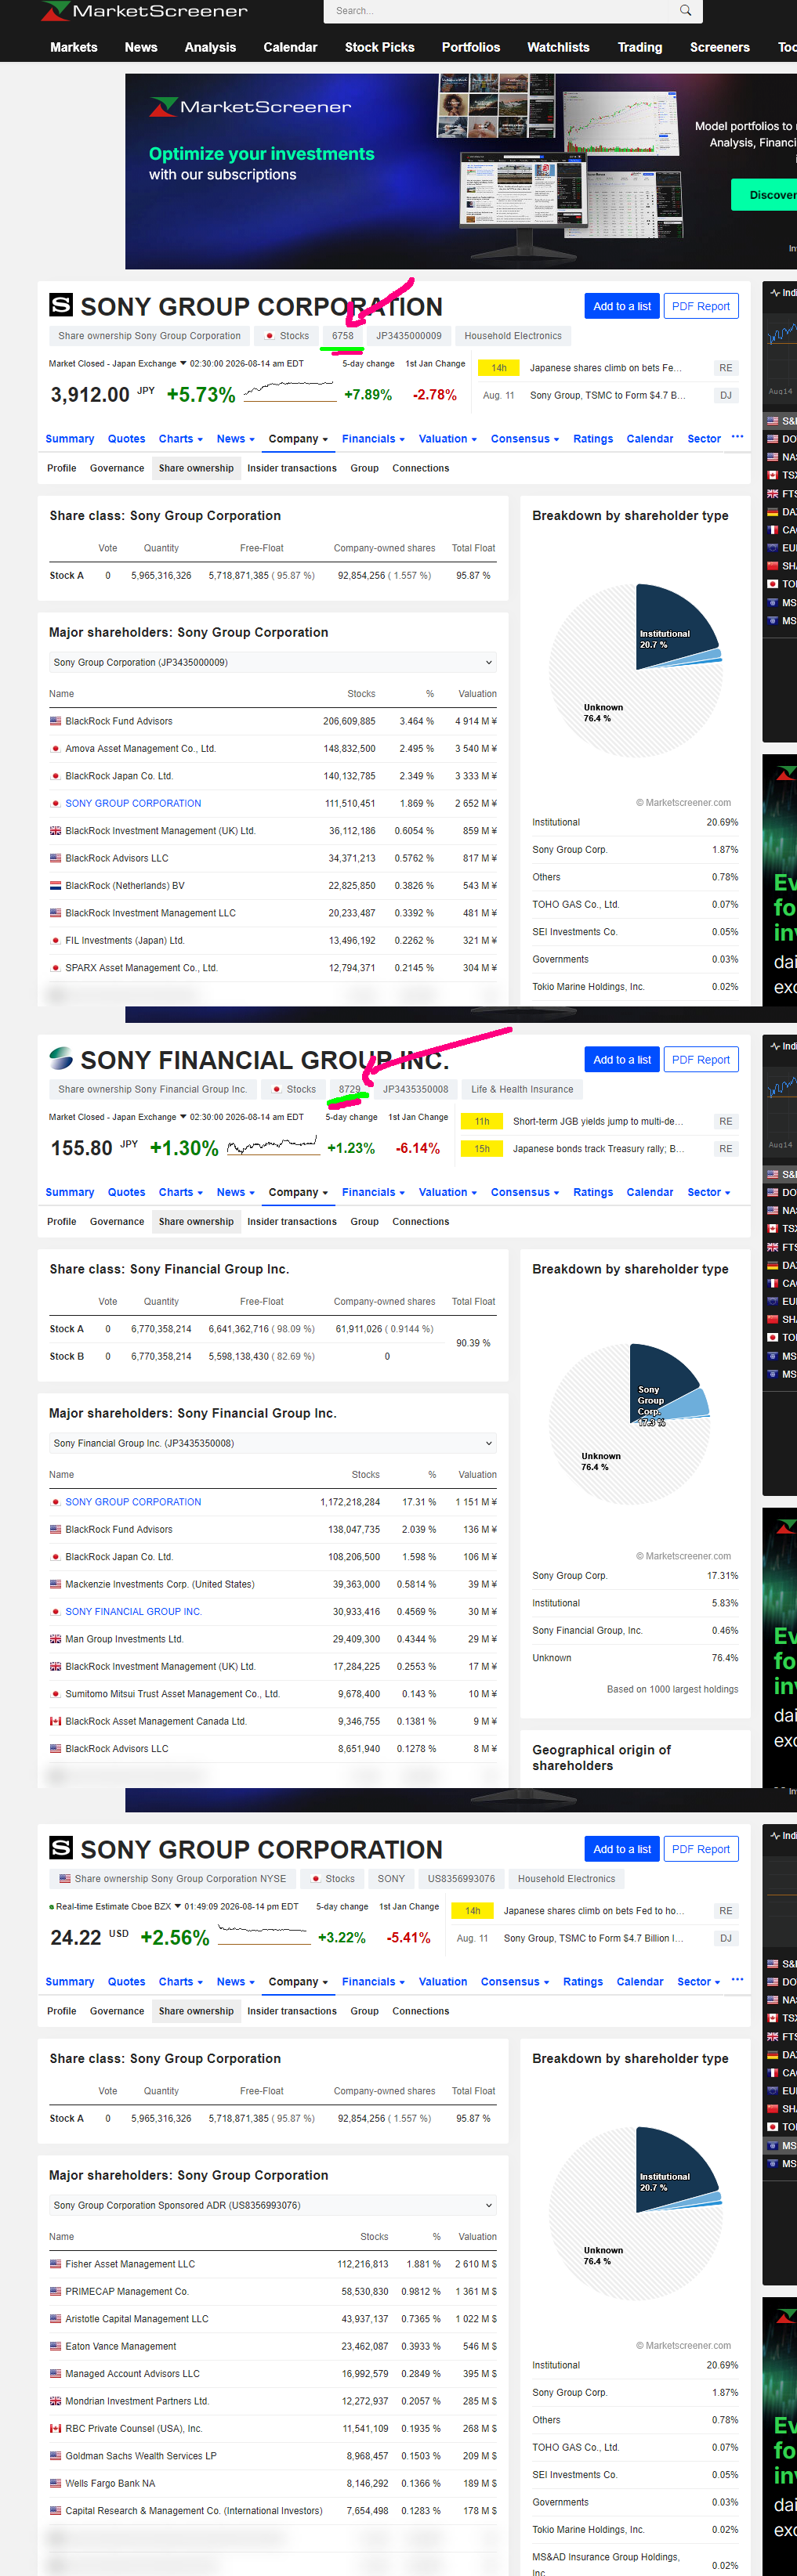Open the Life & Health Insurance sector chip
The width and height of the screenshot is (797, 2576).
(522, 1089)
